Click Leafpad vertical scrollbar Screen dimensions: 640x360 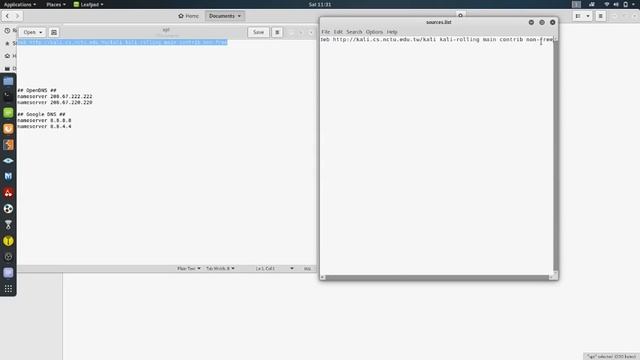(x=556, y=155)
